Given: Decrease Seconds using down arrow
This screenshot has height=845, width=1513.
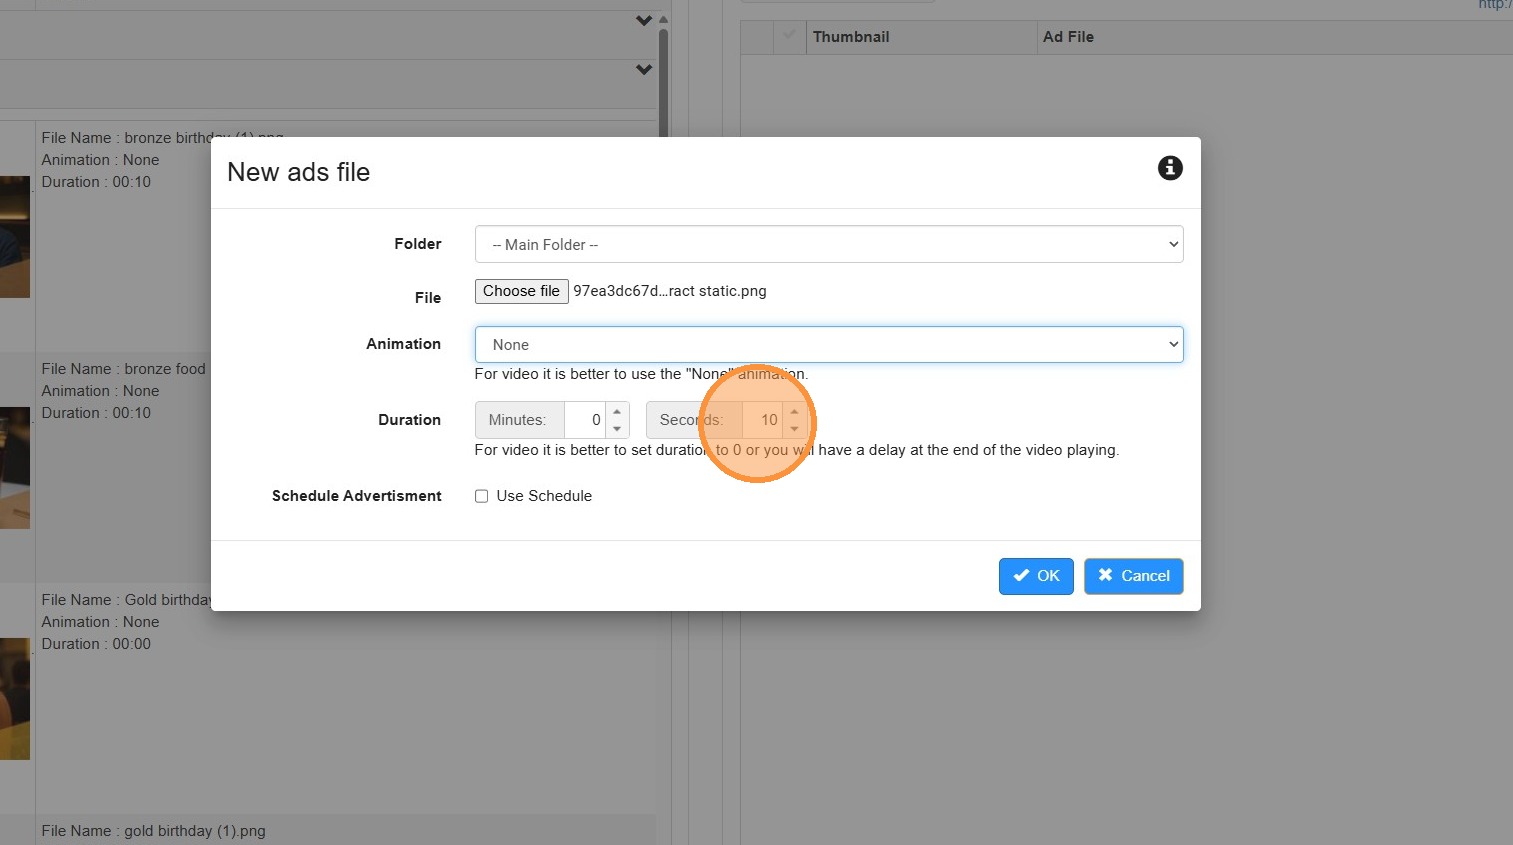Looking at the screenshot, I should [795, 429].
